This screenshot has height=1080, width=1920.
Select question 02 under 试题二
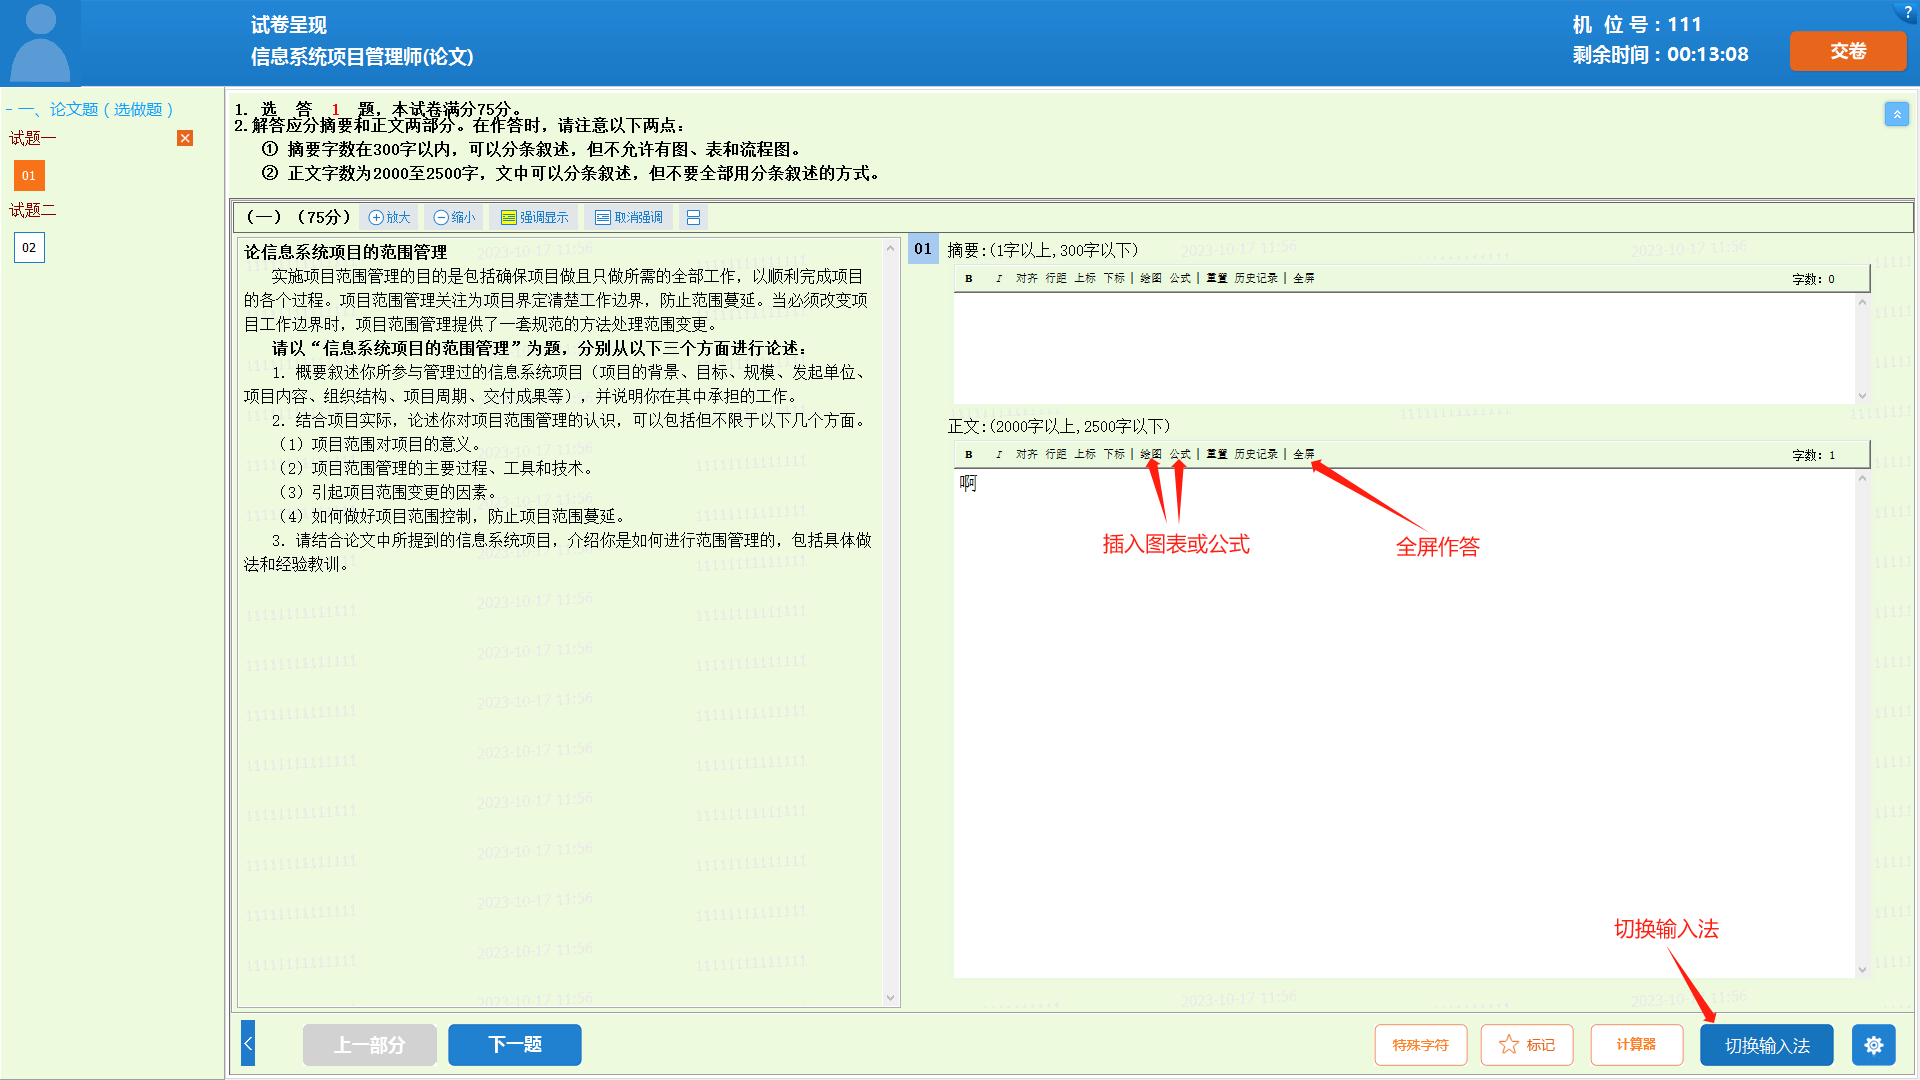29,248
